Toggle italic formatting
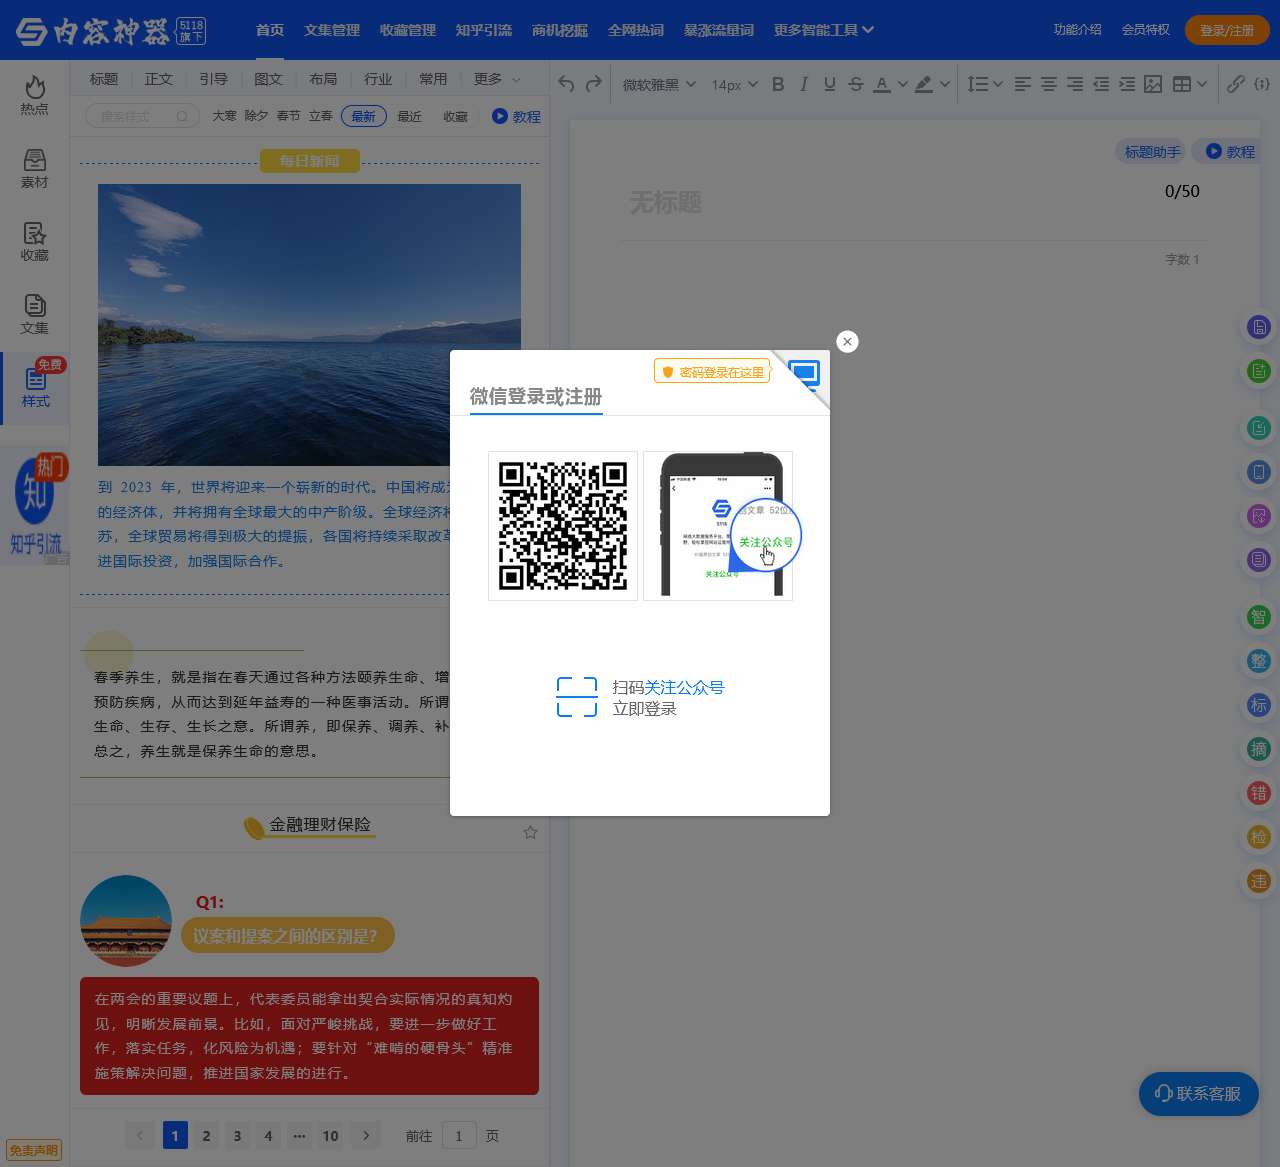 pyautogui.click(x=804, y=85)
